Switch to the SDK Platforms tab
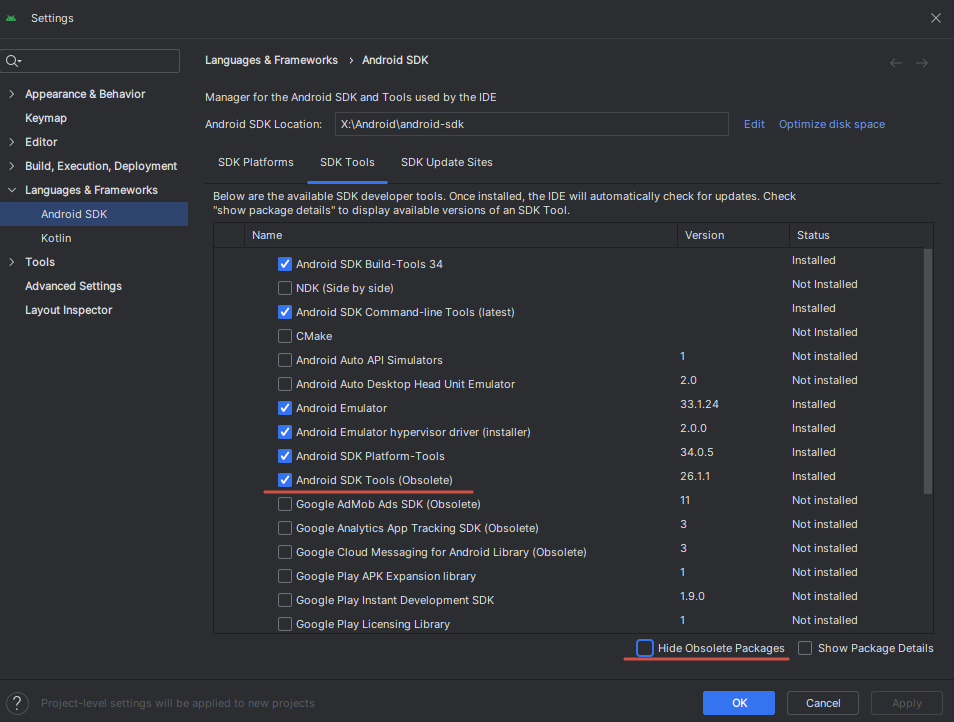 point(256,162)
